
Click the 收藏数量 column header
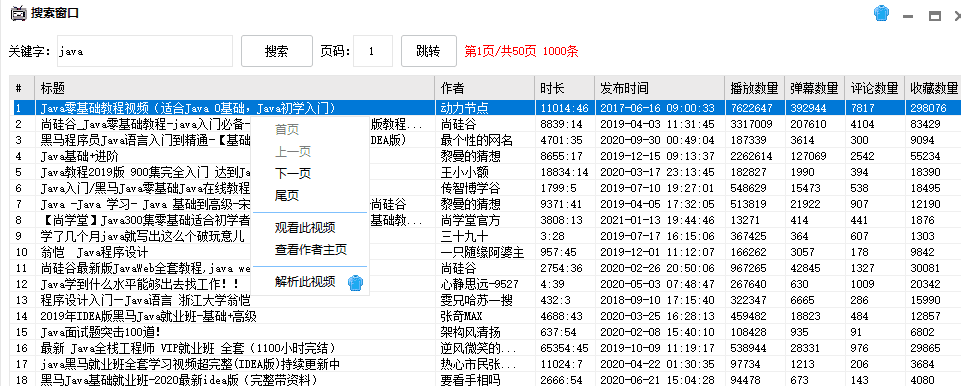[x=932, y=88]
